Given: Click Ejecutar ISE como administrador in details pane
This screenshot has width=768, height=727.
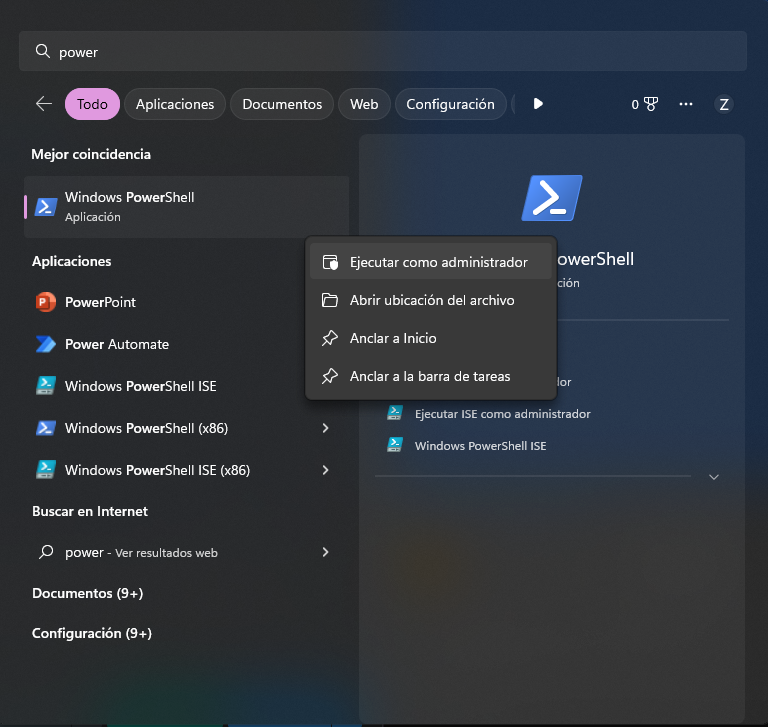Looking at the screenshot, I should coord(503,414).
